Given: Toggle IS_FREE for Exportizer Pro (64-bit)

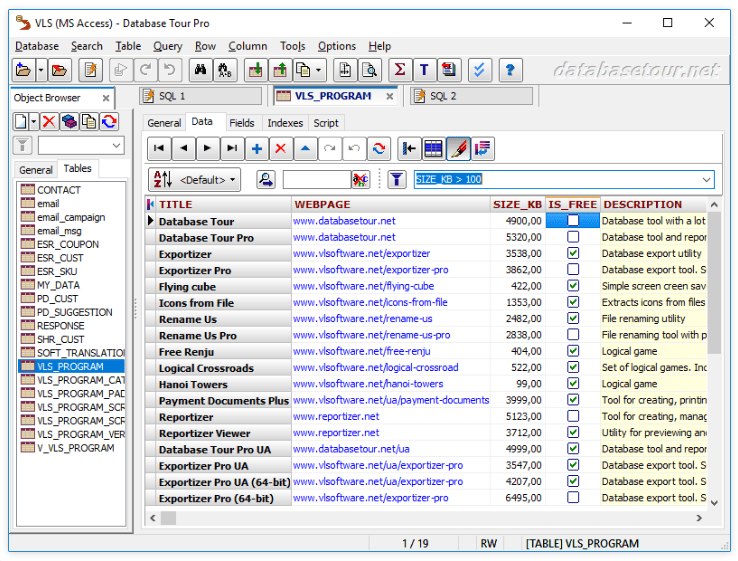Looking at the screenshot, I should coord(573,497).
